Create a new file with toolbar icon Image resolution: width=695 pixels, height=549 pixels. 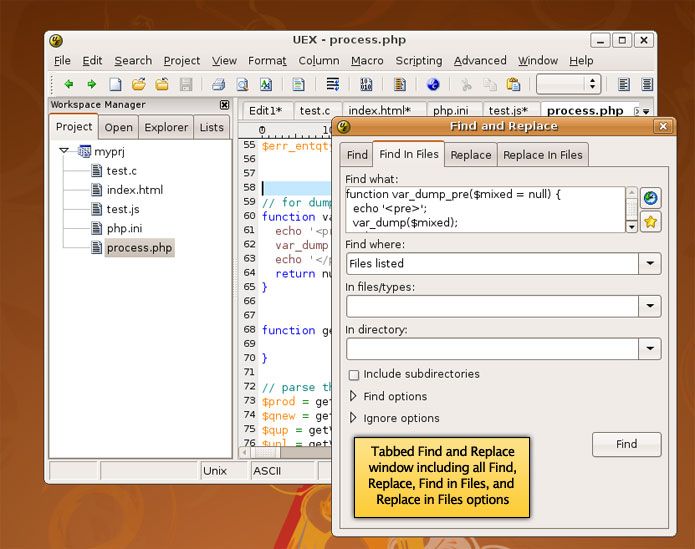[x=115, y=84]
